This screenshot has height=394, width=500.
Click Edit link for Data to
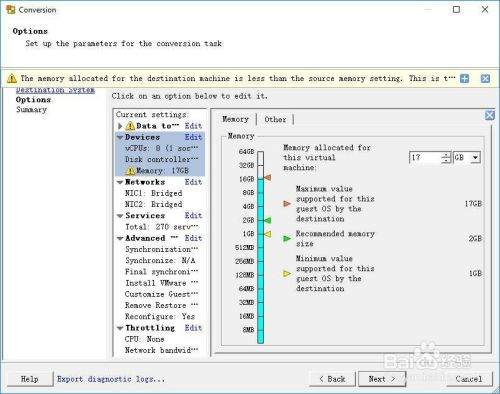coord(193,126)
